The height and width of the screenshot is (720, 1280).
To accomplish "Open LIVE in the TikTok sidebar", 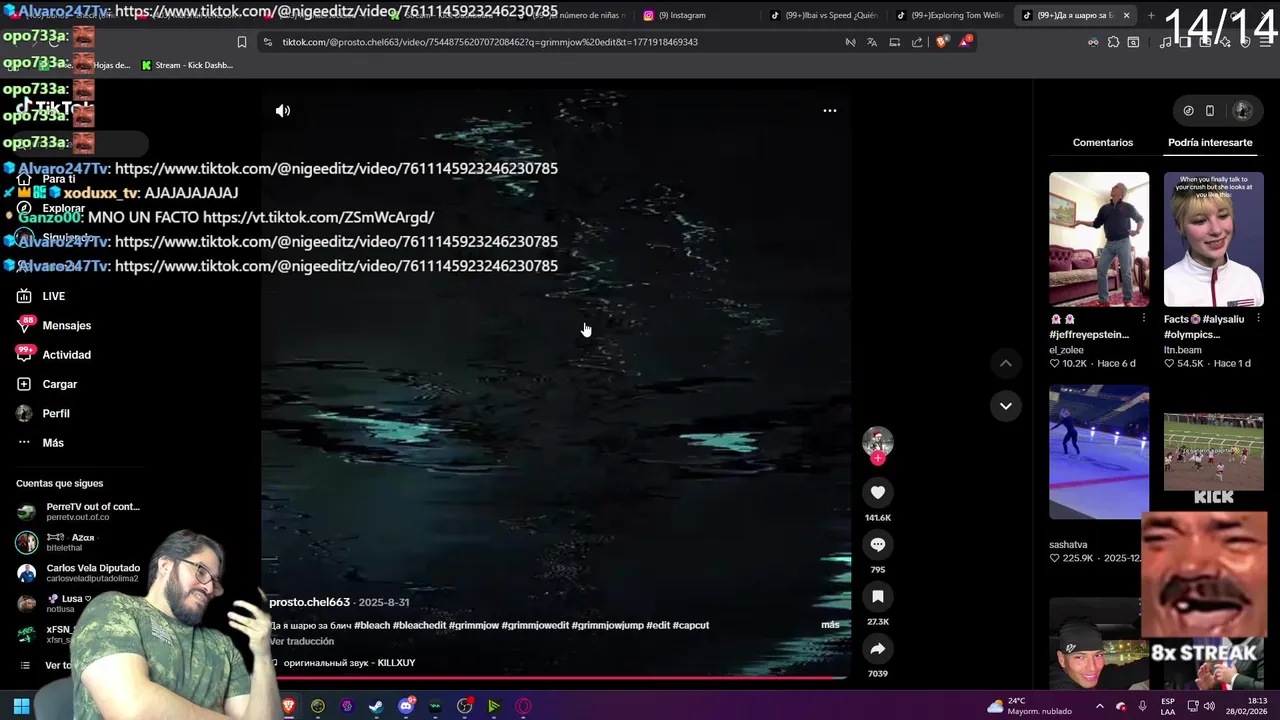I will 40,296.
